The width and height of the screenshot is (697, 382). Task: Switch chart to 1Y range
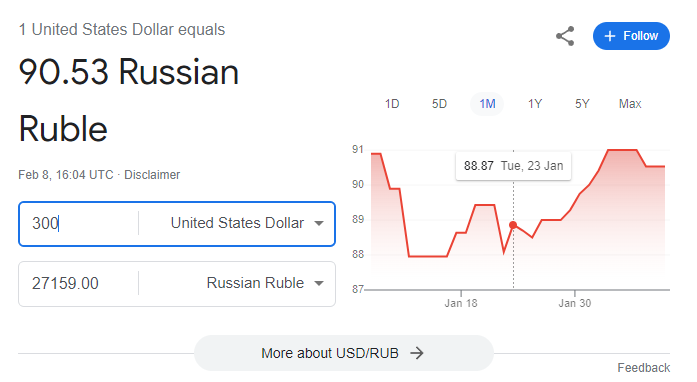point(535,104)
